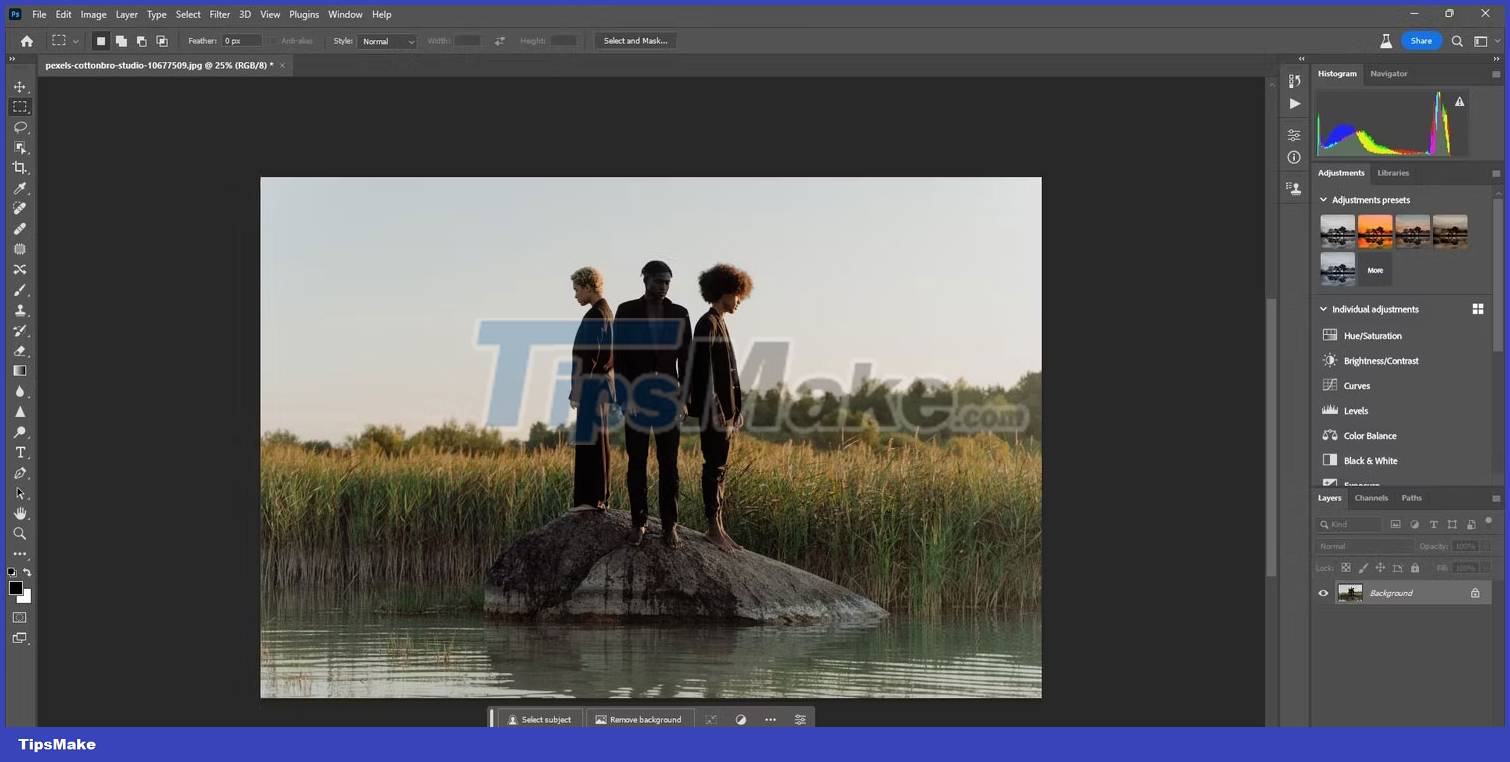Click the orange adjustment preset thumbnail
Viewport: 1510px width, 762px height.
[x=1374, y=230]
